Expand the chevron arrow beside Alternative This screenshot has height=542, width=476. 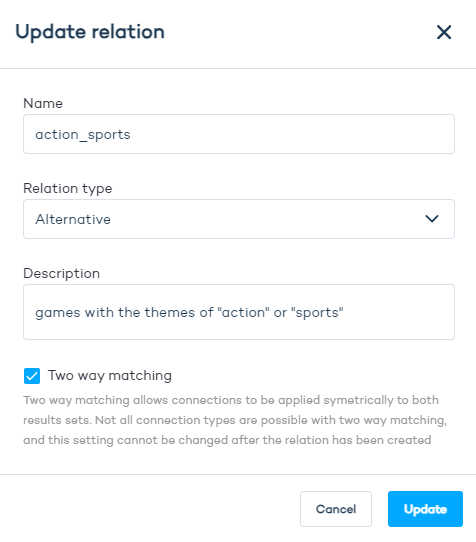click(432, 219)
